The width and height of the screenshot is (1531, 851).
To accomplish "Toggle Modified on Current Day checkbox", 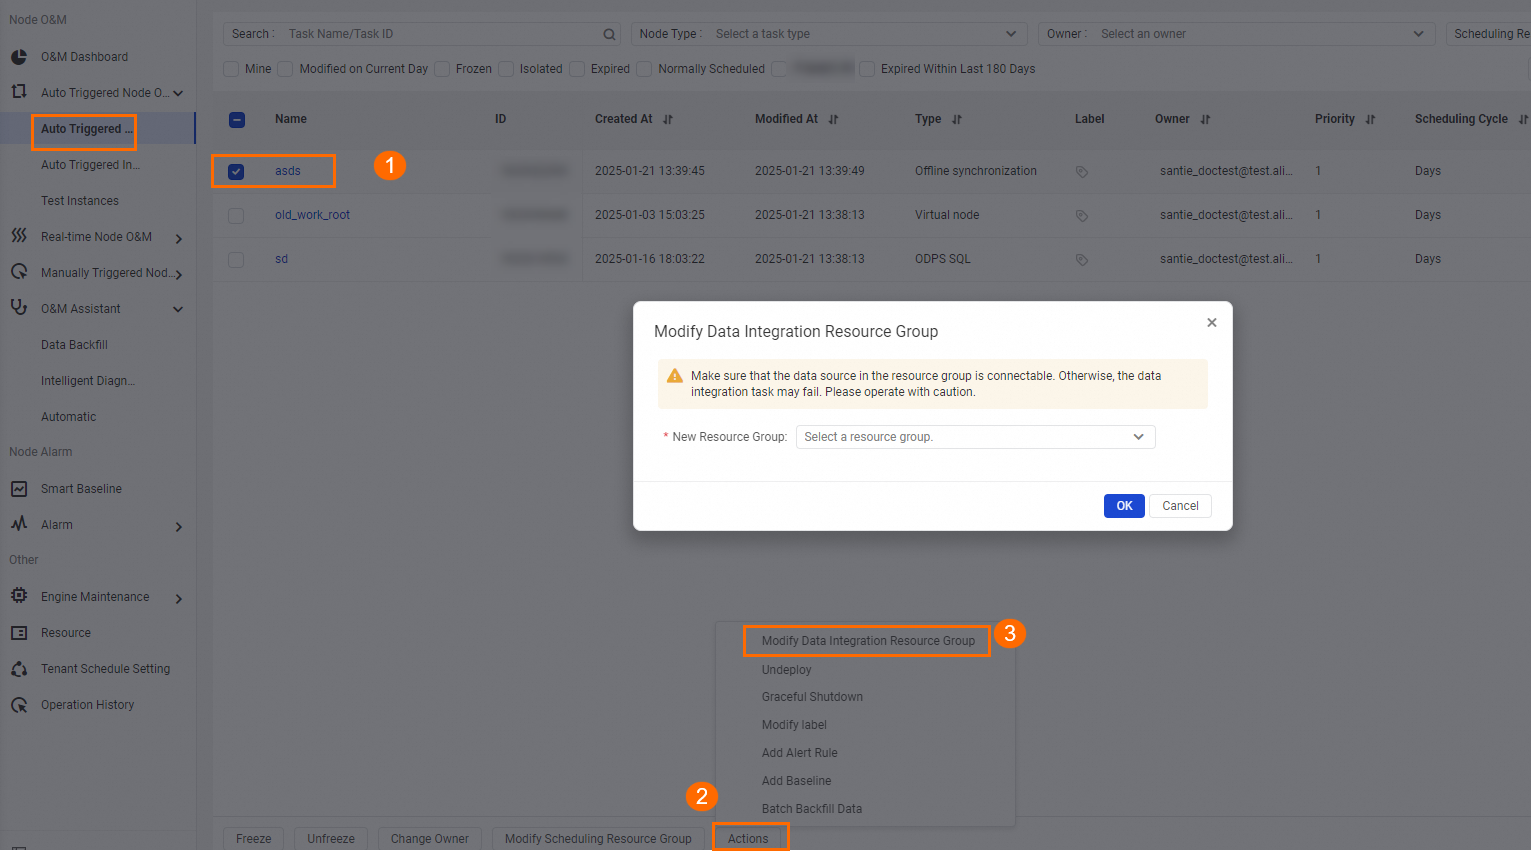I will pyautogui.click(x=285, y=69).
